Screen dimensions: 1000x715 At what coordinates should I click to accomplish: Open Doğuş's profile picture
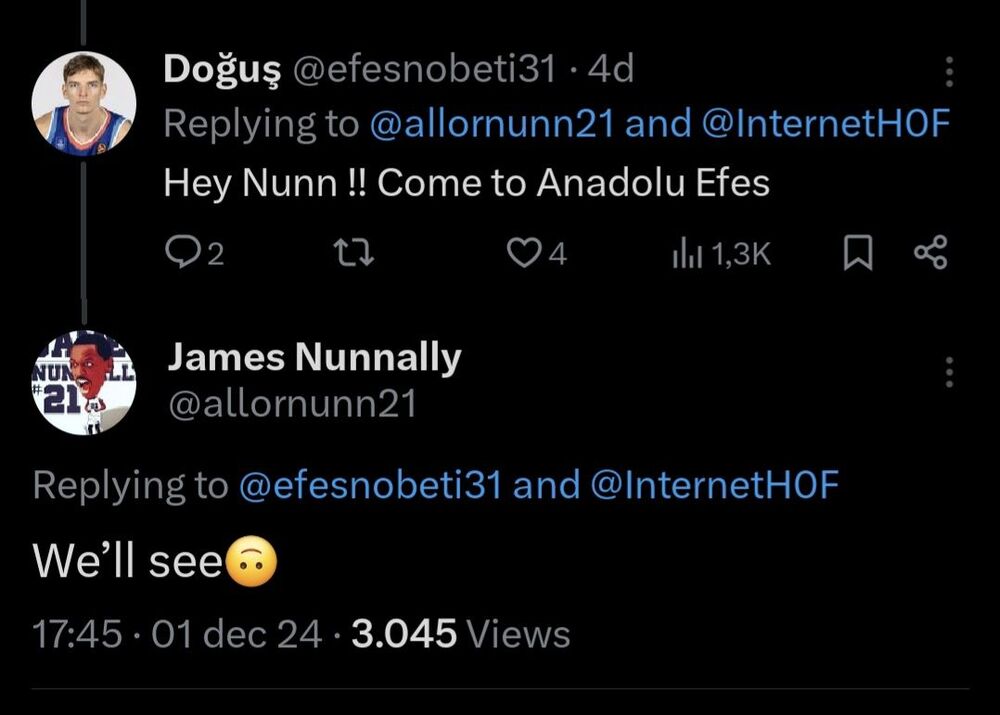point(83,105)
